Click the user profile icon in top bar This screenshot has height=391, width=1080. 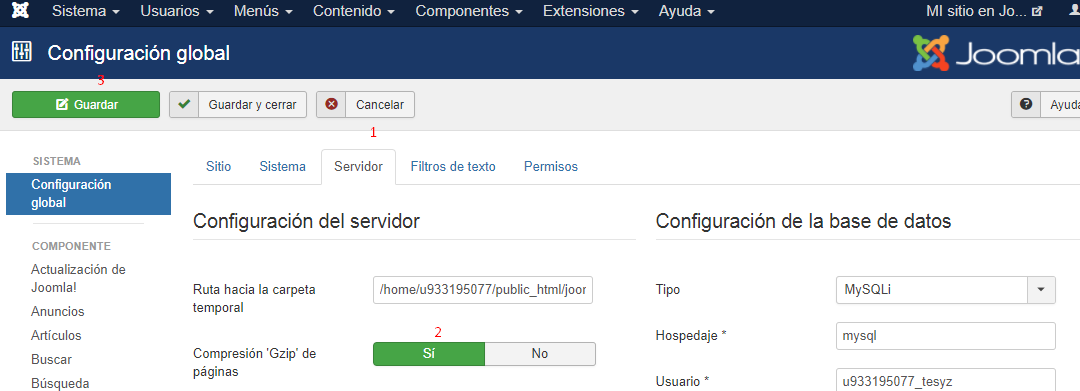(1075, 11)
